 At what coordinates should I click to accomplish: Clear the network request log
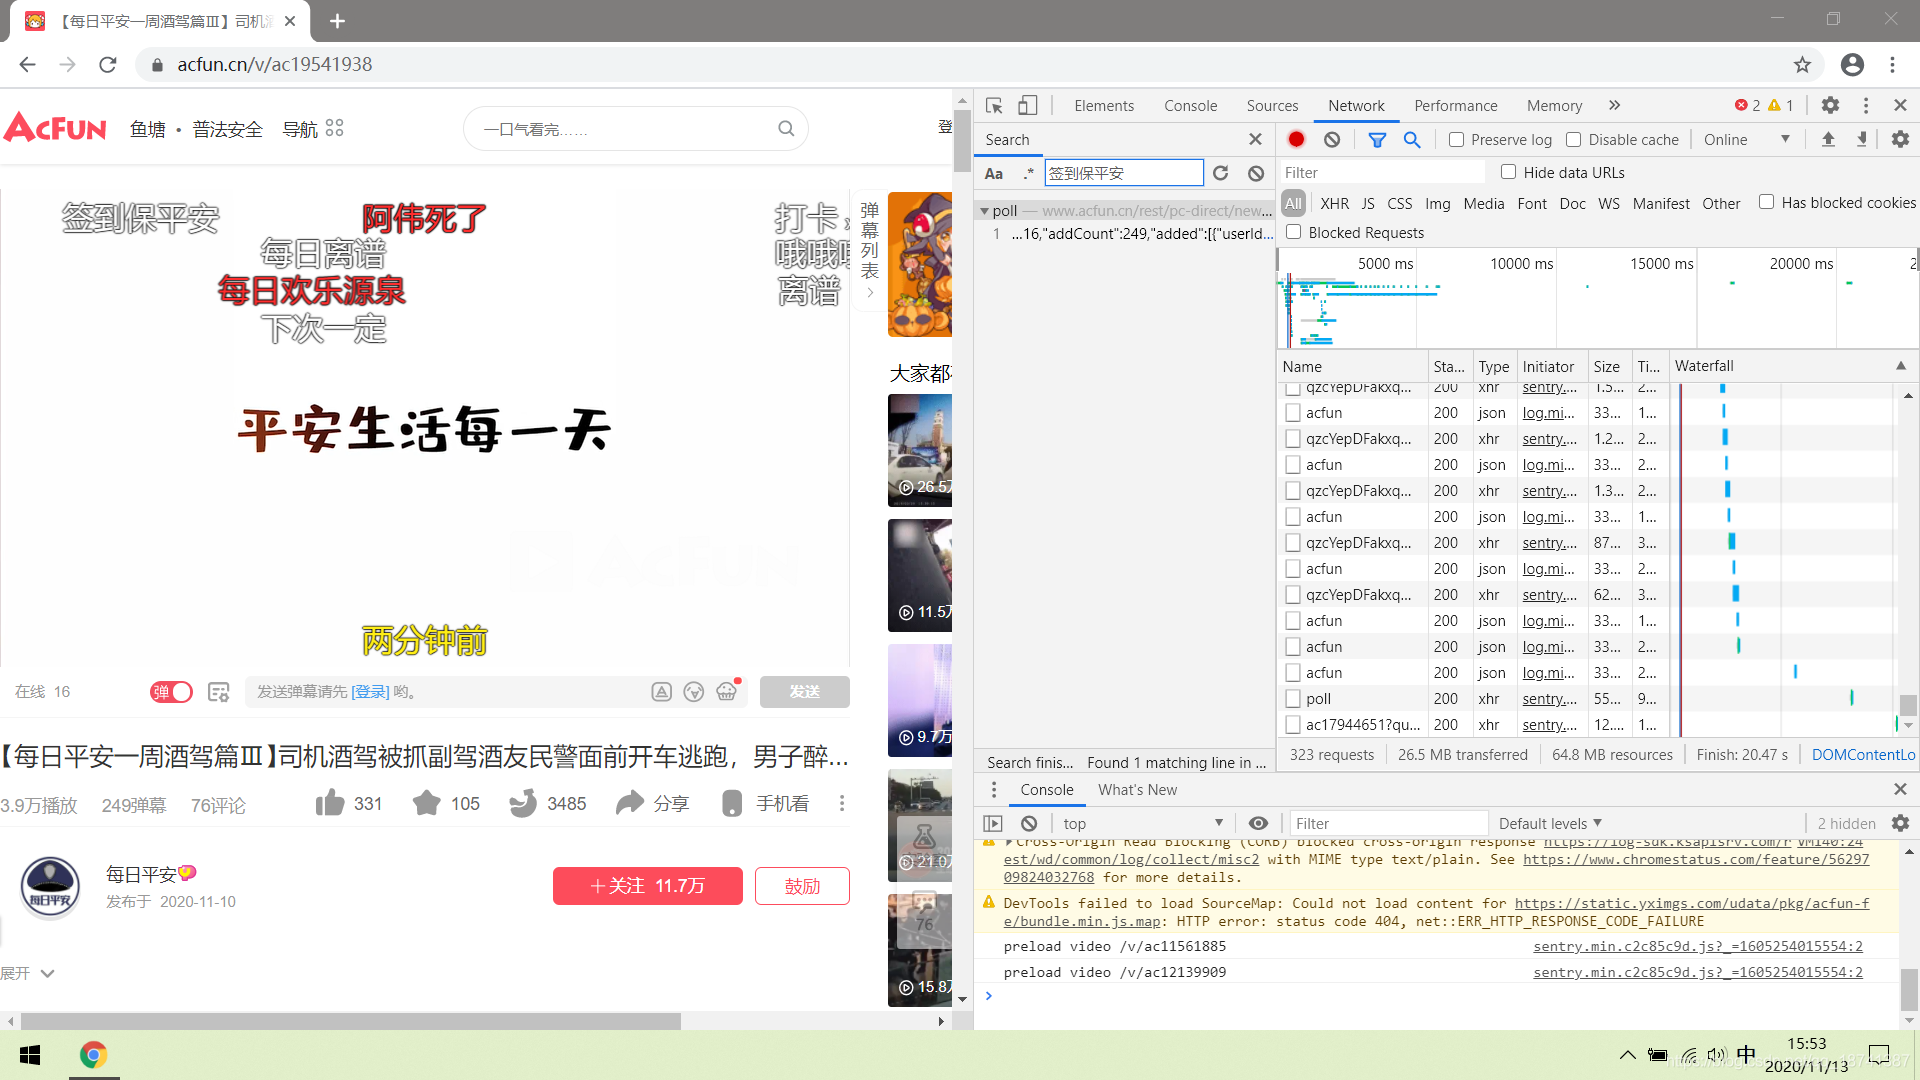[1331, 139]
